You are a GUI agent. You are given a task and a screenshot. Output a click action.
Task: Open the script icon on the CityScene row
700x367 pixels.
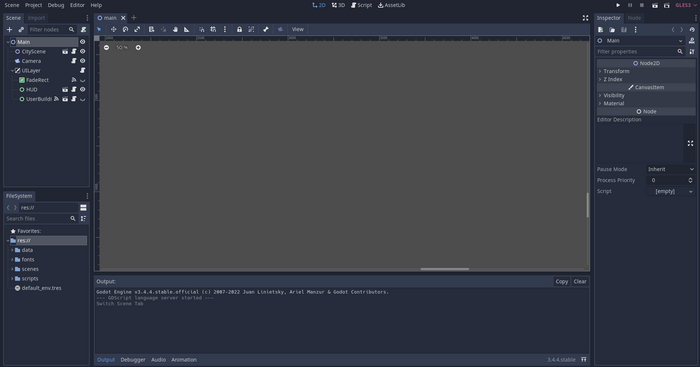(74, 51)
